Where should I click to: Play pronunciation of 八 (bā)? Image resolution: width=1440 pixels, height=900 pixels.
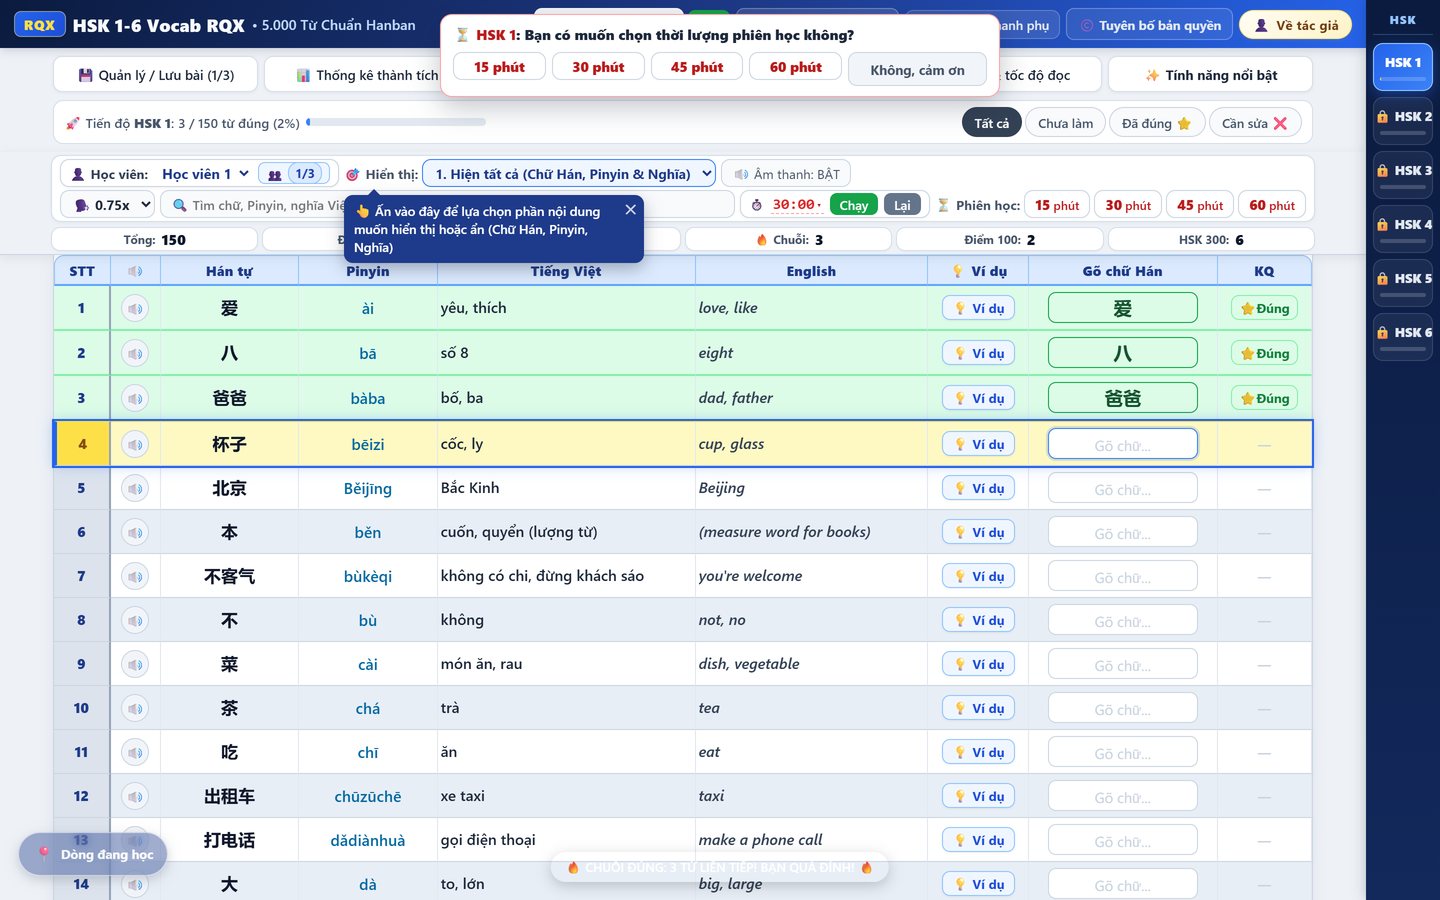pyautogui.click(x=135, y=354)
